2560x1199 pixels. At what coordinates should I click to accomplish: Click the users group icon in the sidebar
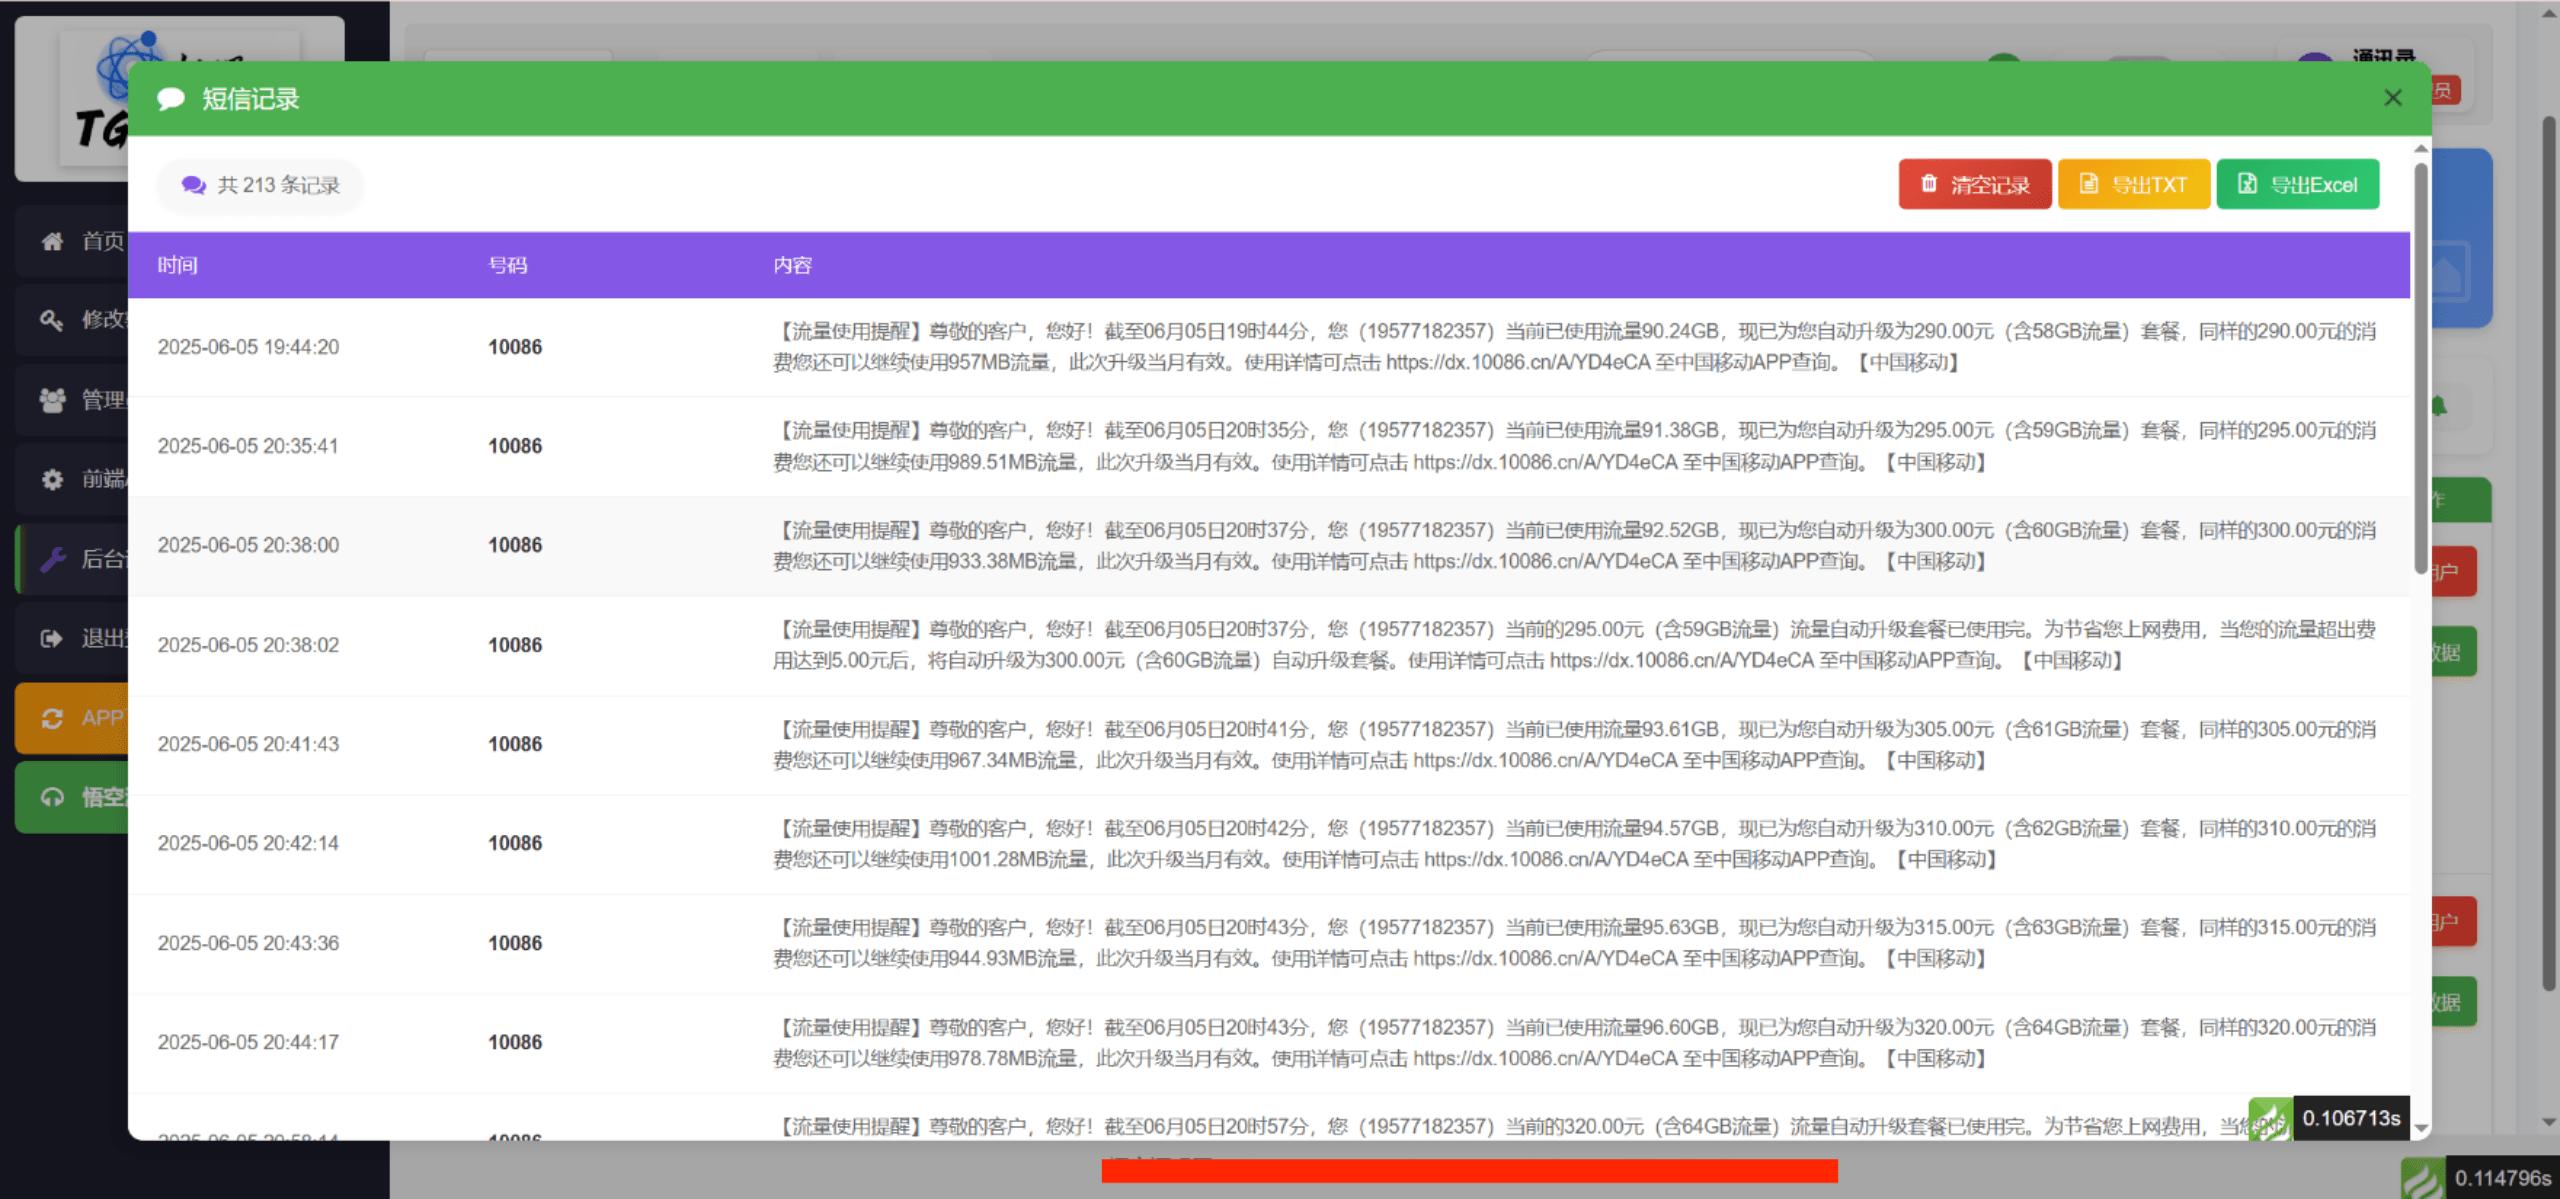pos(52,400)
